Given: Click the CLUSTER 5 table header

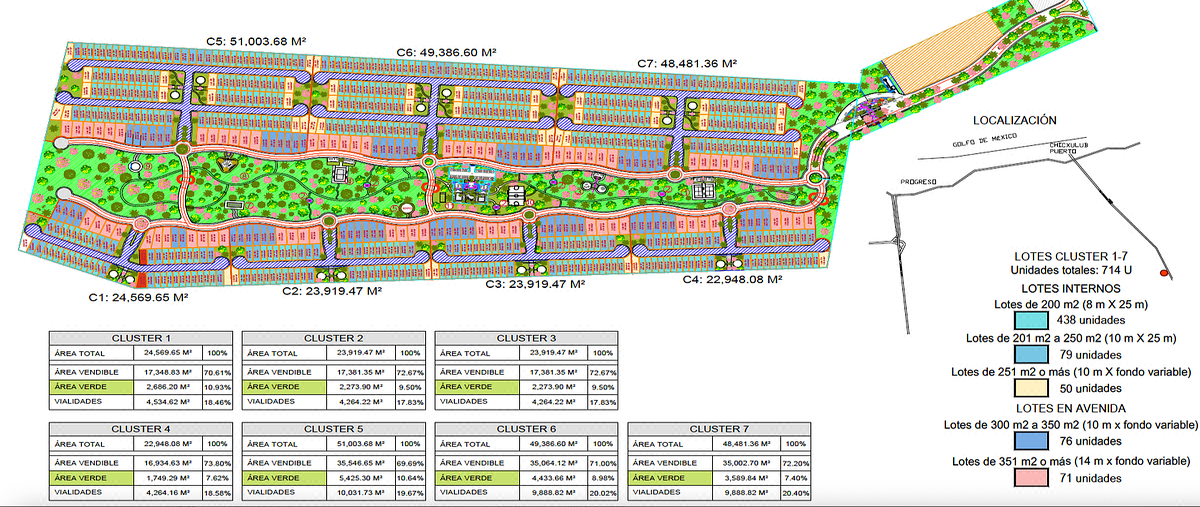Looking at the screenshot, I should [333, 428].
